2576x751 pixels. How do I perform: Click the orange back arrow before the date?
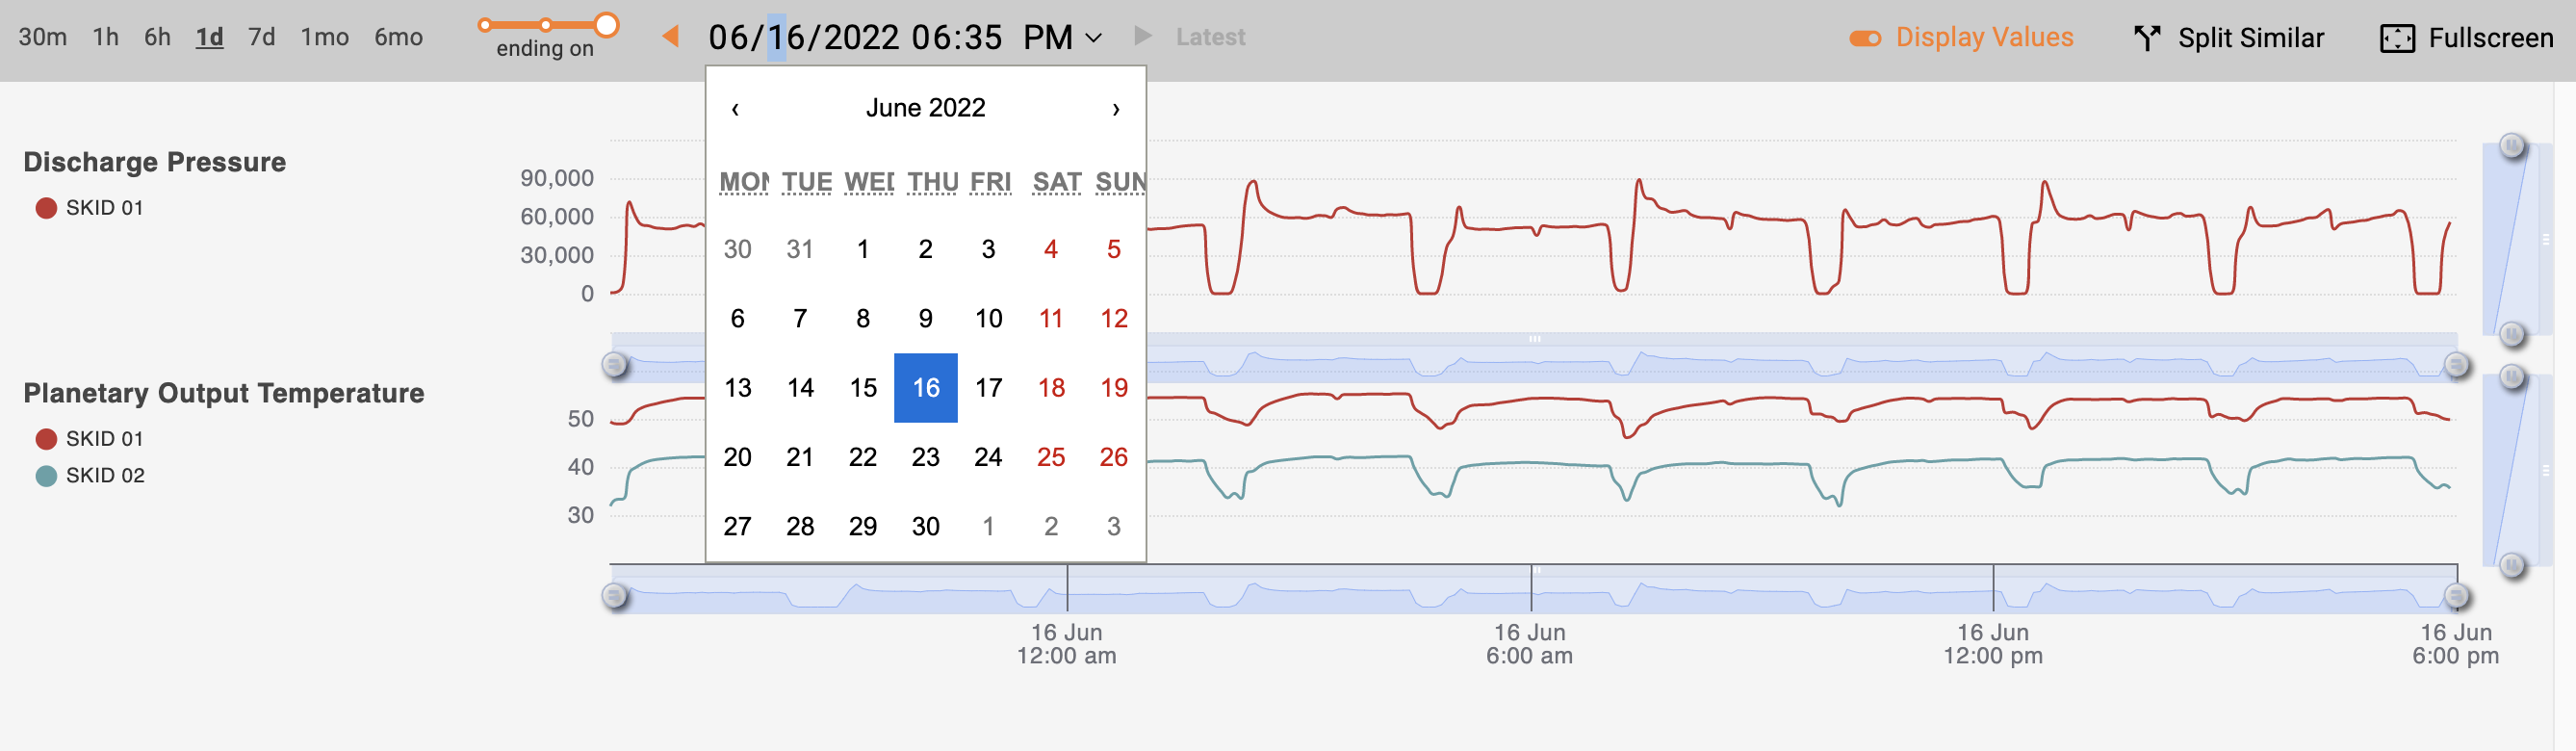pyautogui.click(x=671, y=37)
